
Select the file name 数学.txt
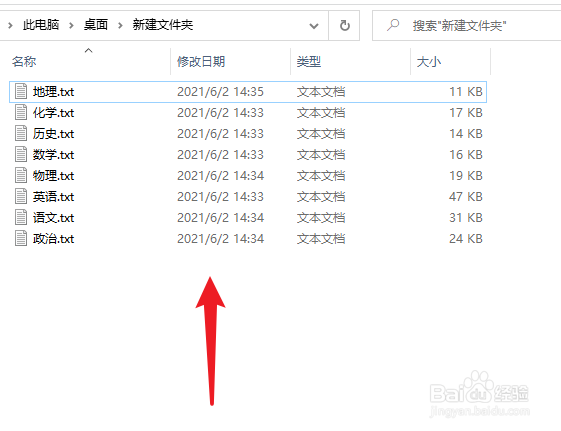point(53,155)
